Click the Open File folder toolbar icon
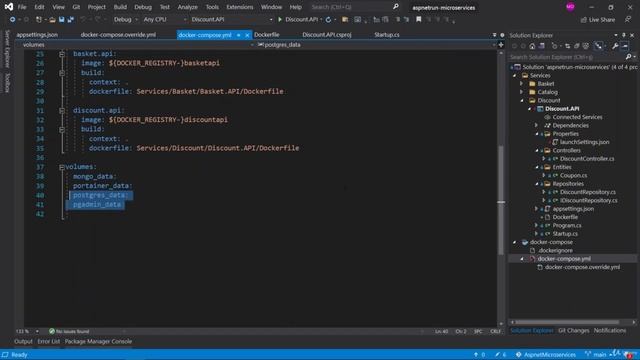 point(52,20)
